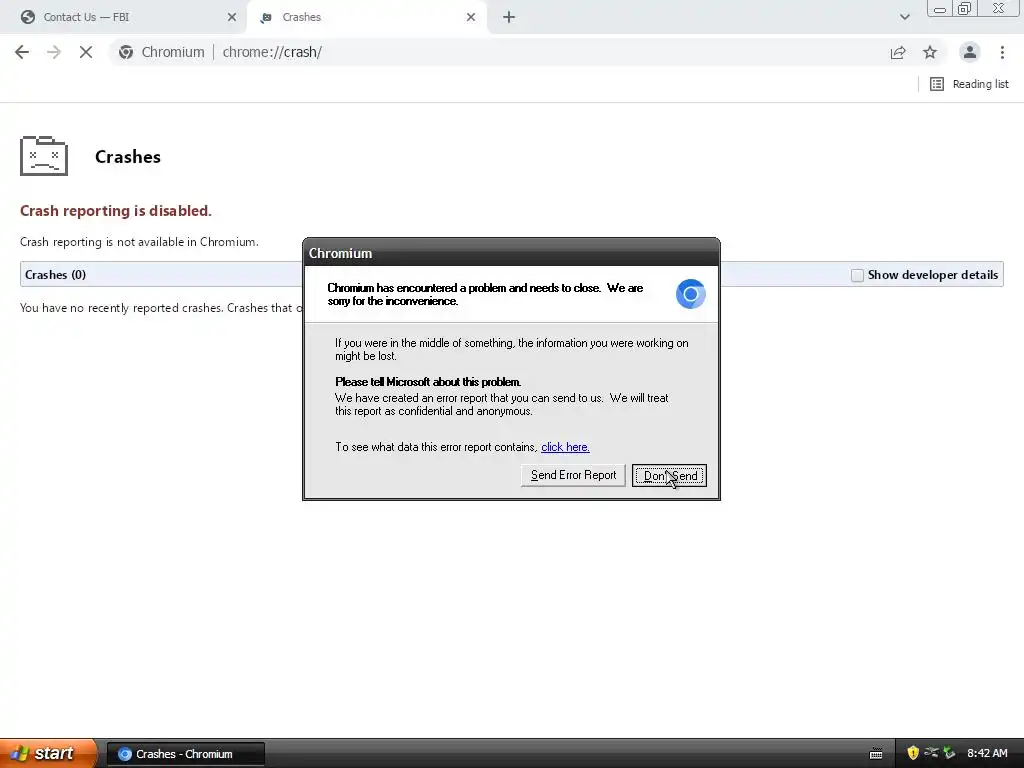This screenshot has width=1024, height=768.
Task: Click the 'Crash reporting is disabled.' heading
Action: click(116, 211)
